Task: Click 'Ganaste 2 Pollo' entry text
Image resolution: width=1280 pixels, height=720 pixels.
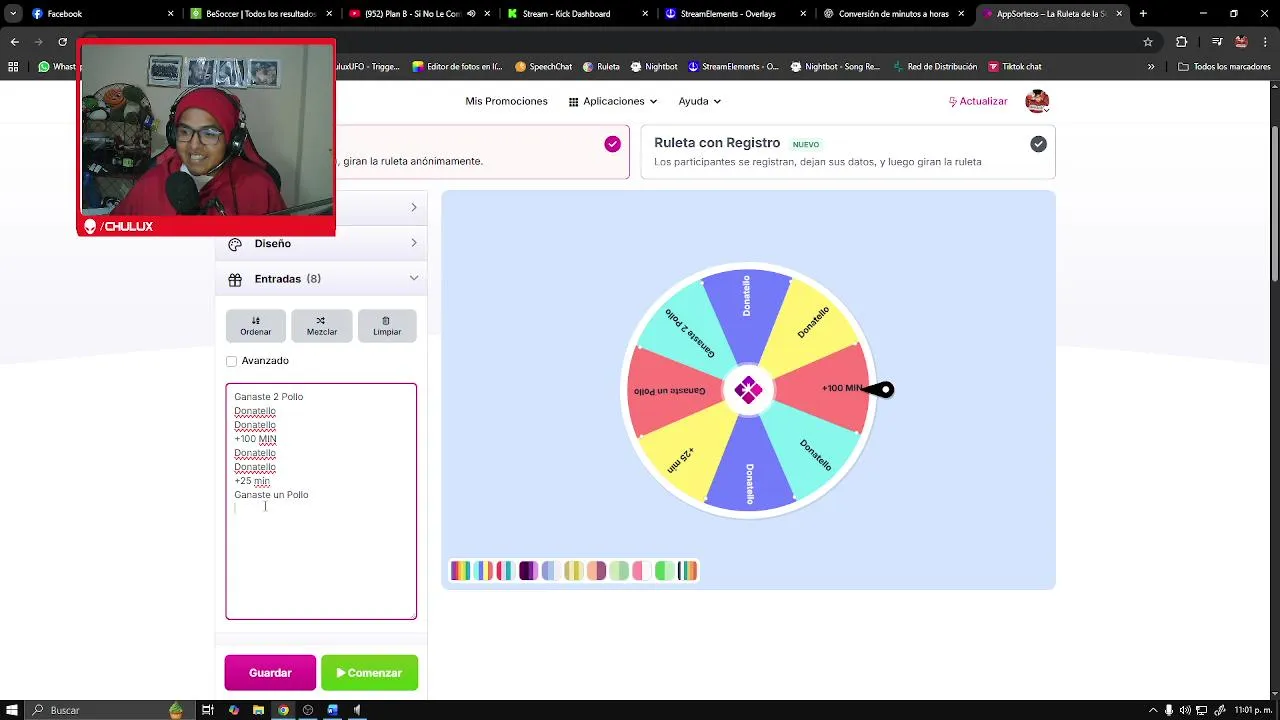Action: (268, 397)
